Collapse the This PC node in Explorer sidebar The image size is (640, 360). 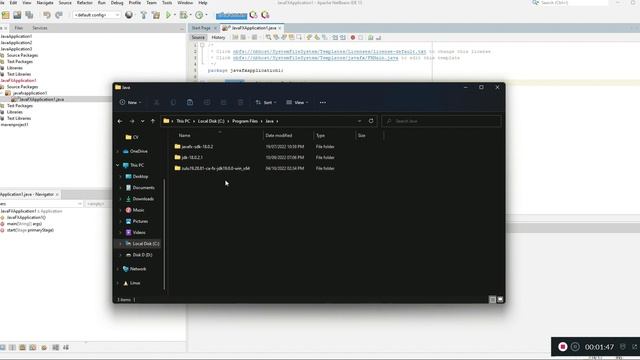point(118,165)
